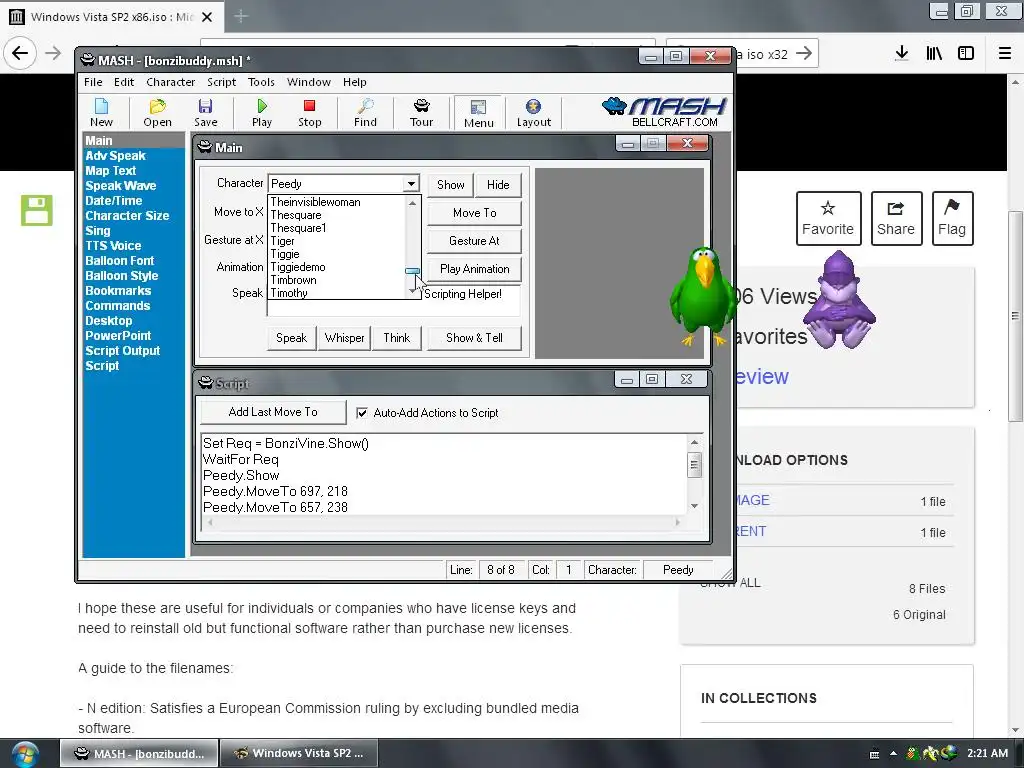Open a script with the Open icon
The image size is (1024, 768).
[x=157, y=112]
